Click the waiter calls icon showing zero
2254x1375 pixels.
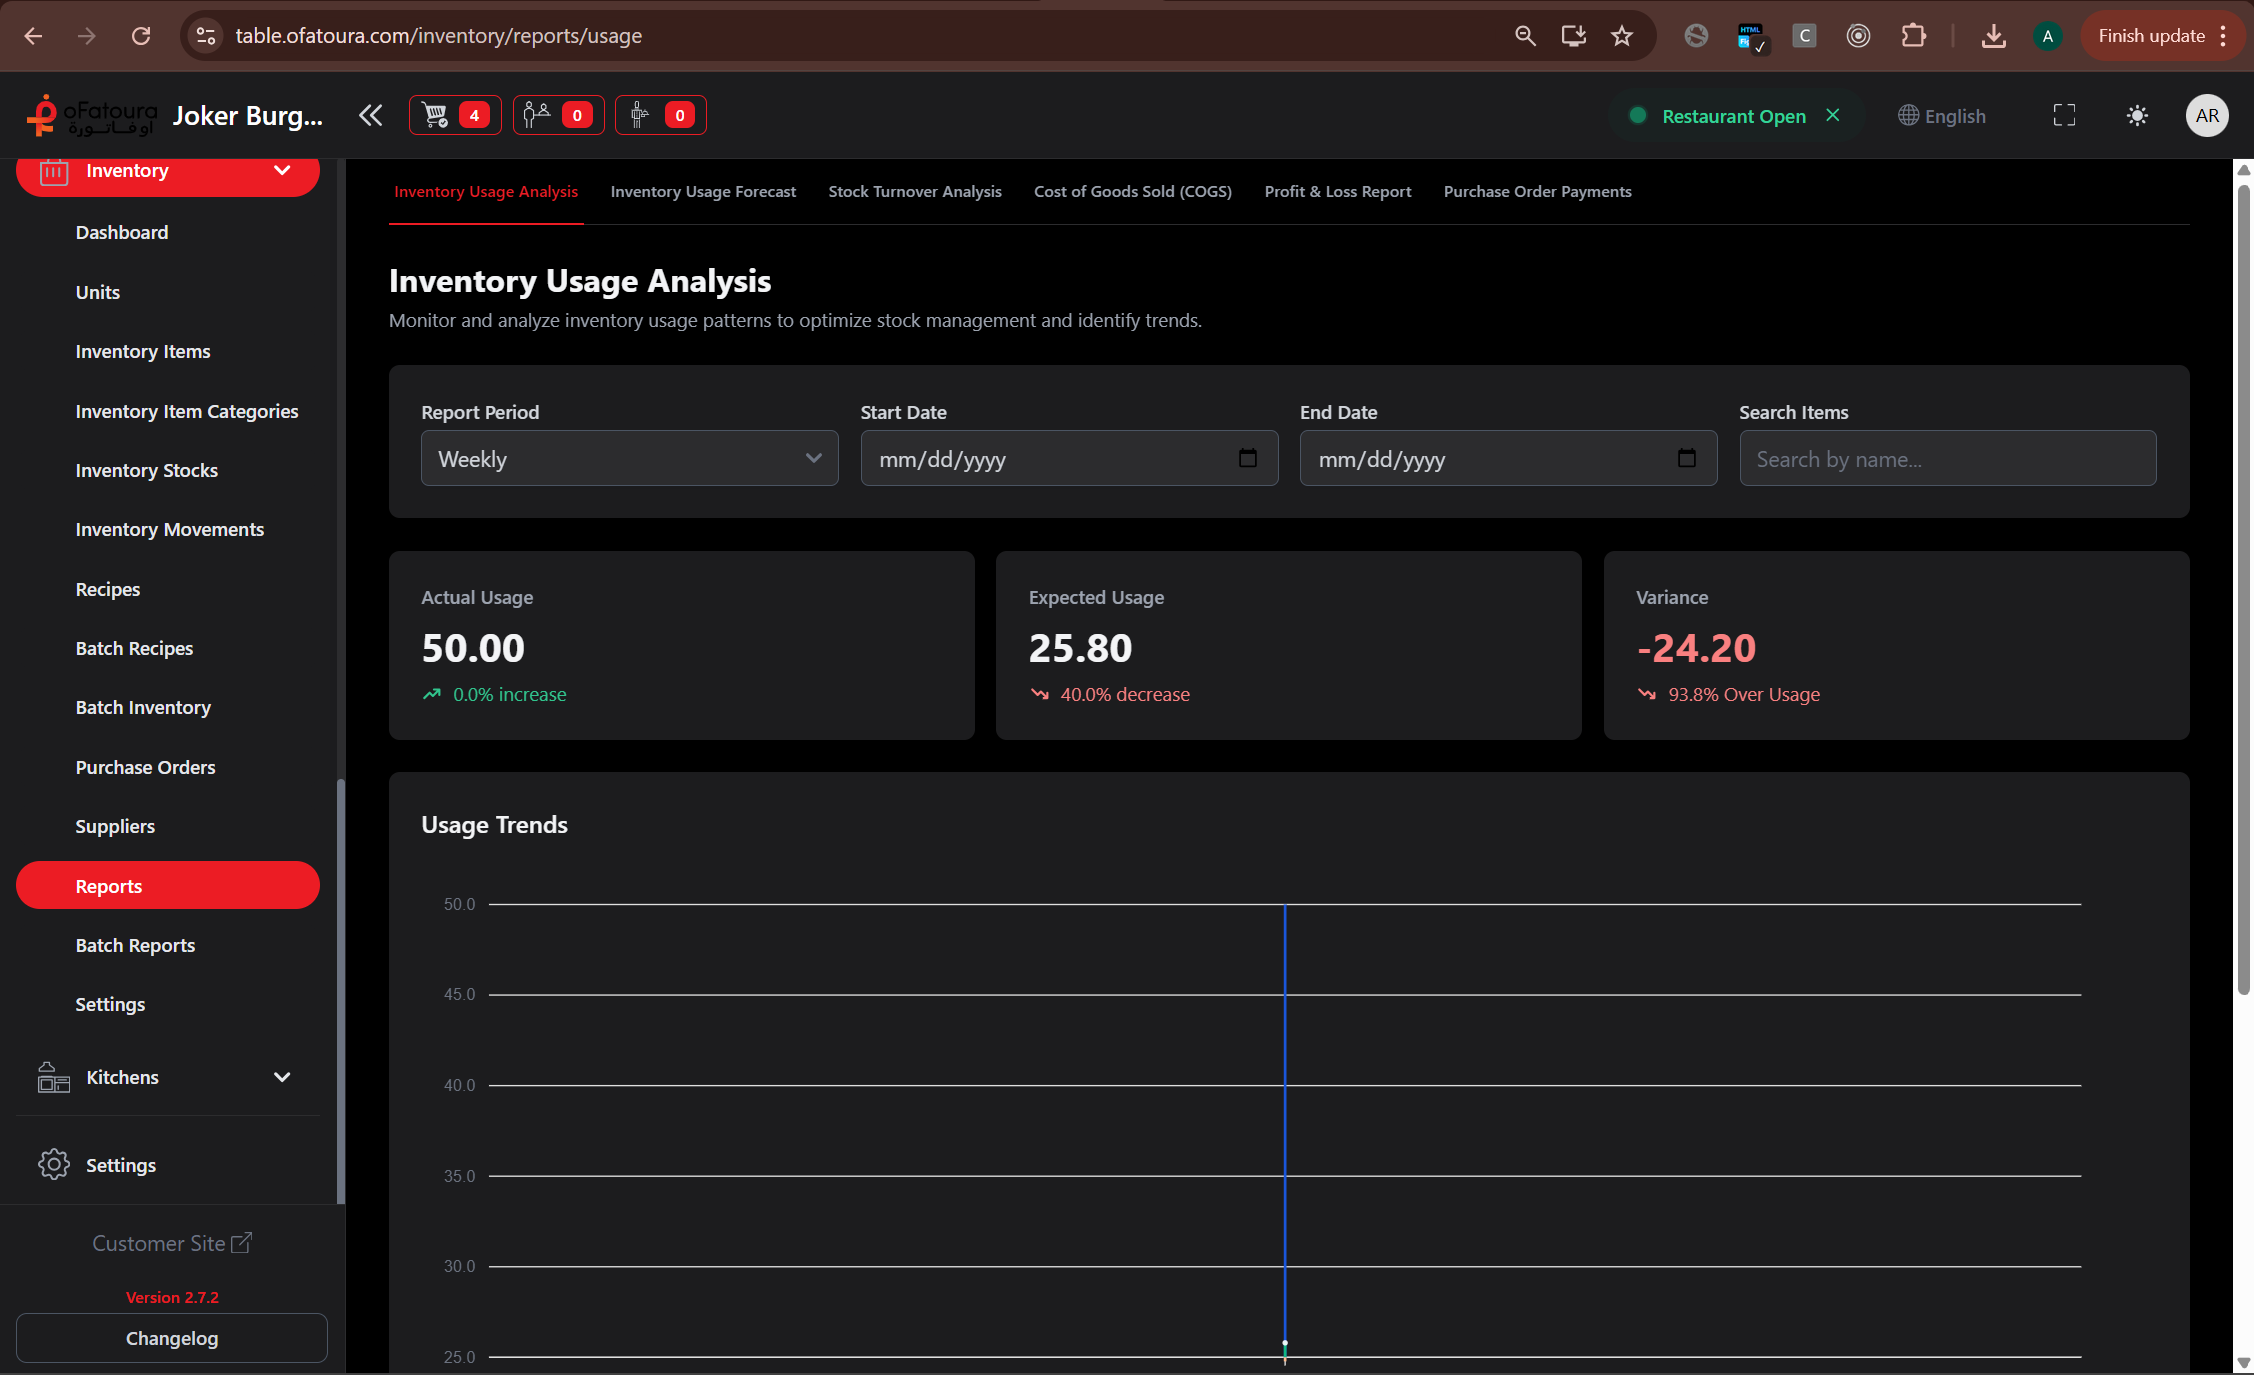tap(557, 115)
